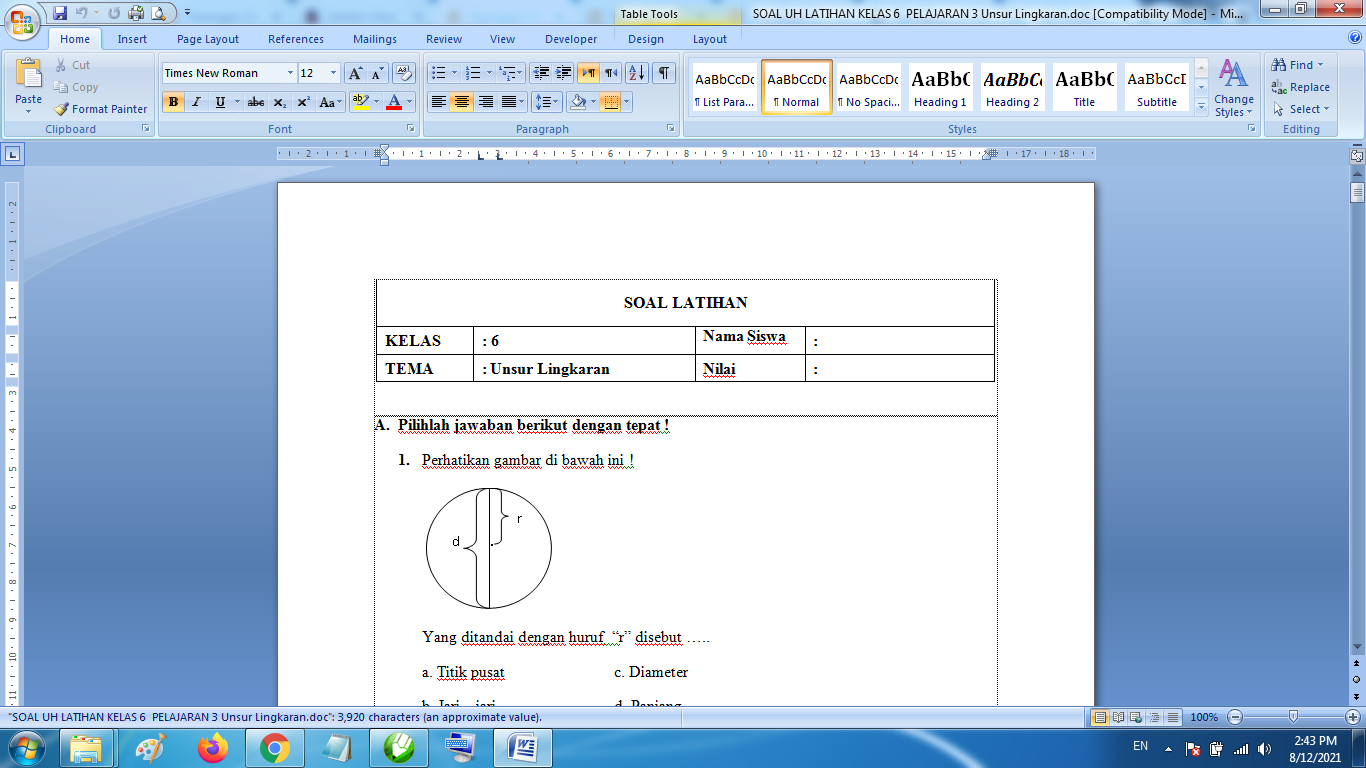
Task: Toggle Left-to-Right text direction
Action: click(588, 73)
